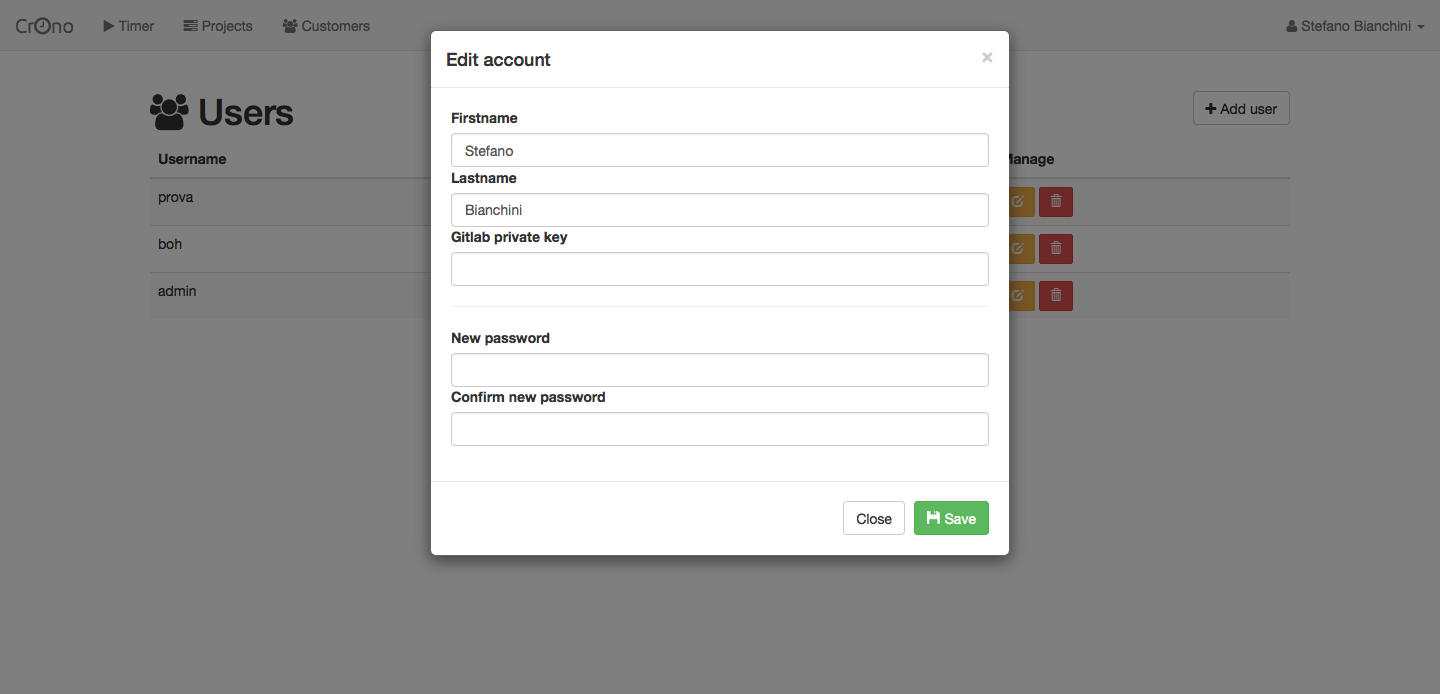Edit the prova user via orange icon
Screen dimensions: 1440x694
1021,201
